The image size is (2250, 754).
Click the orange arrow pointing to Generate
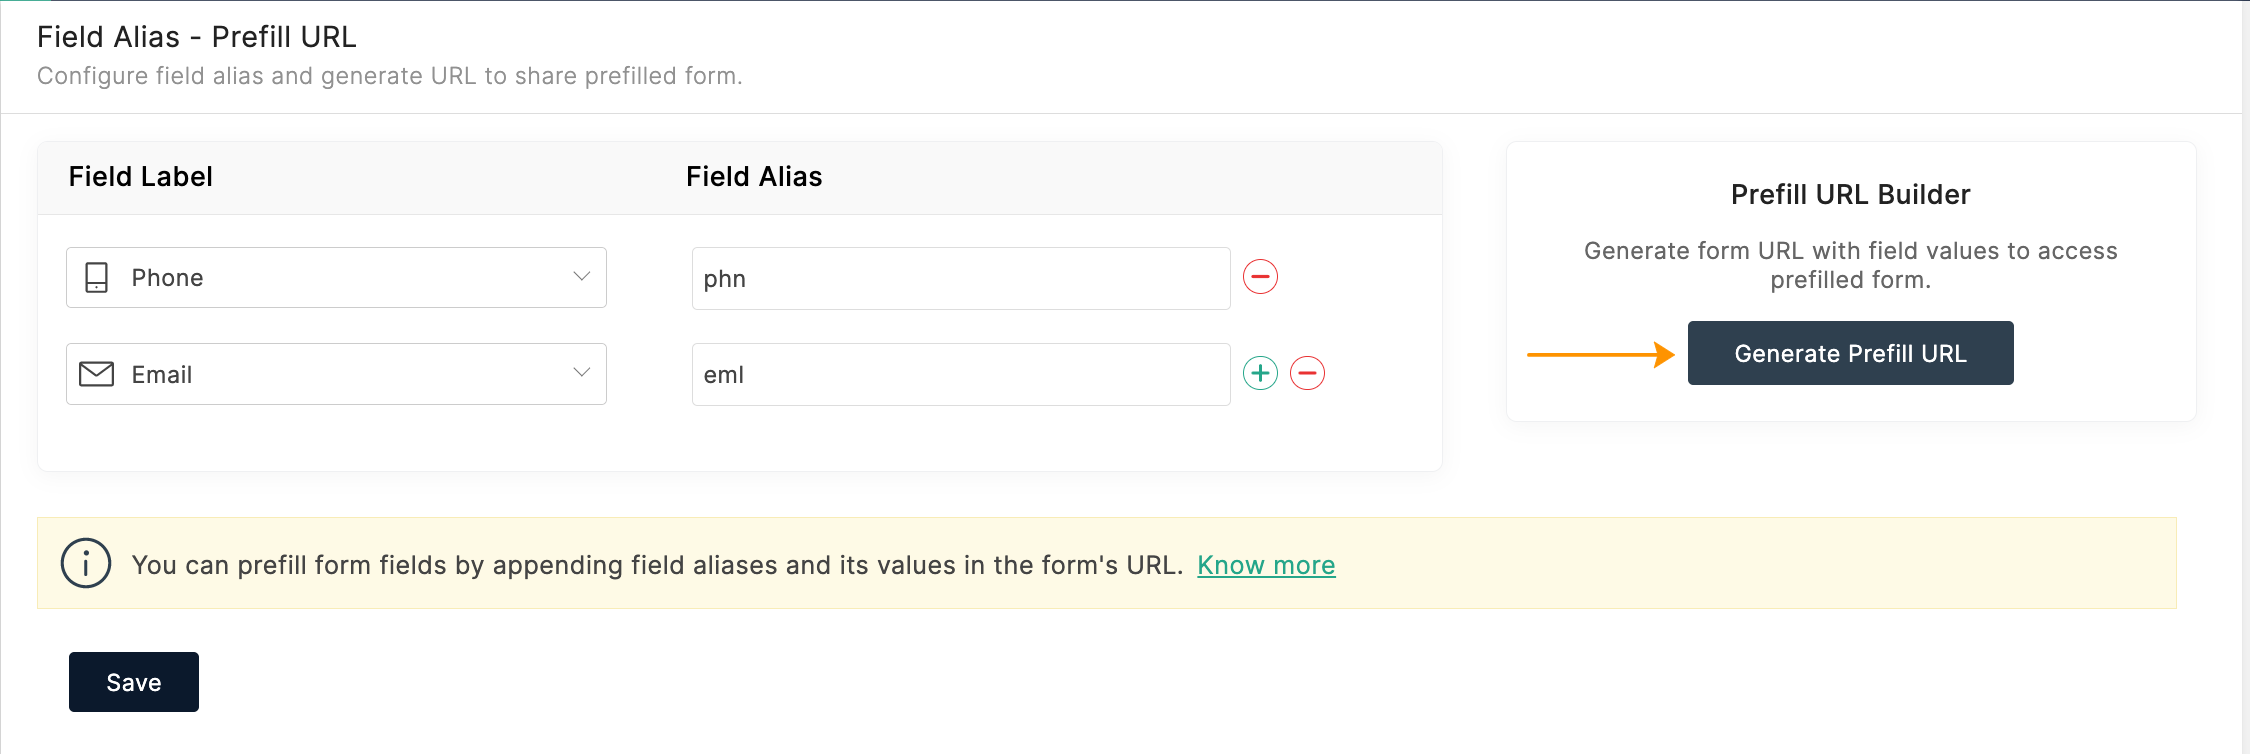[1600, 354]
